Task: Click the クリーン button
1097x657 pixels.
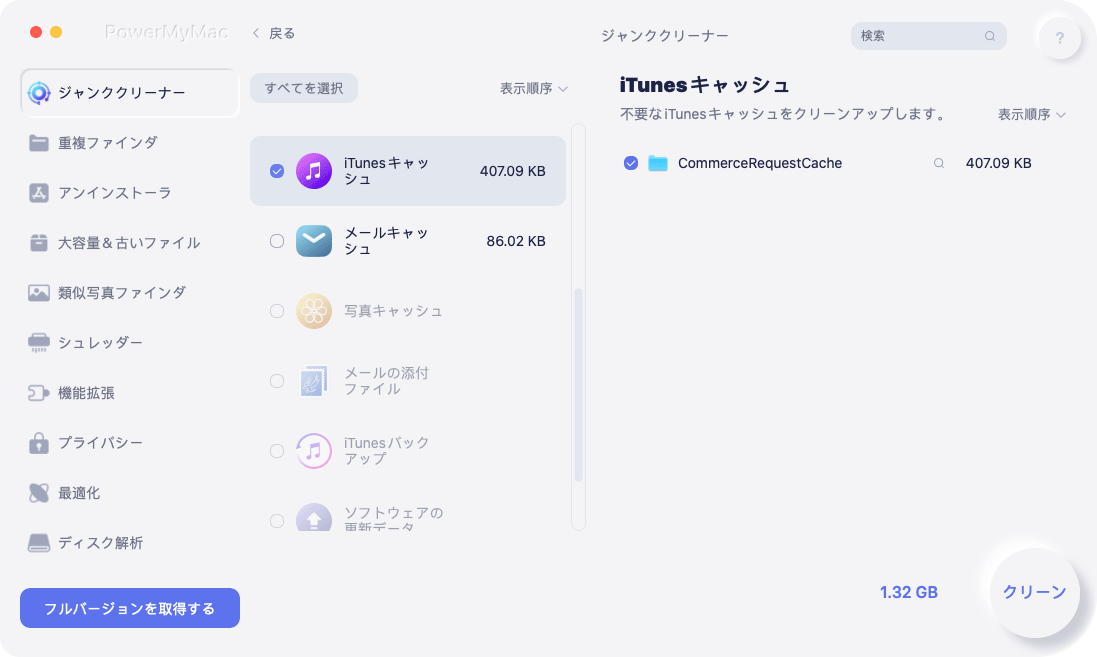Action: pos(1034,592)
